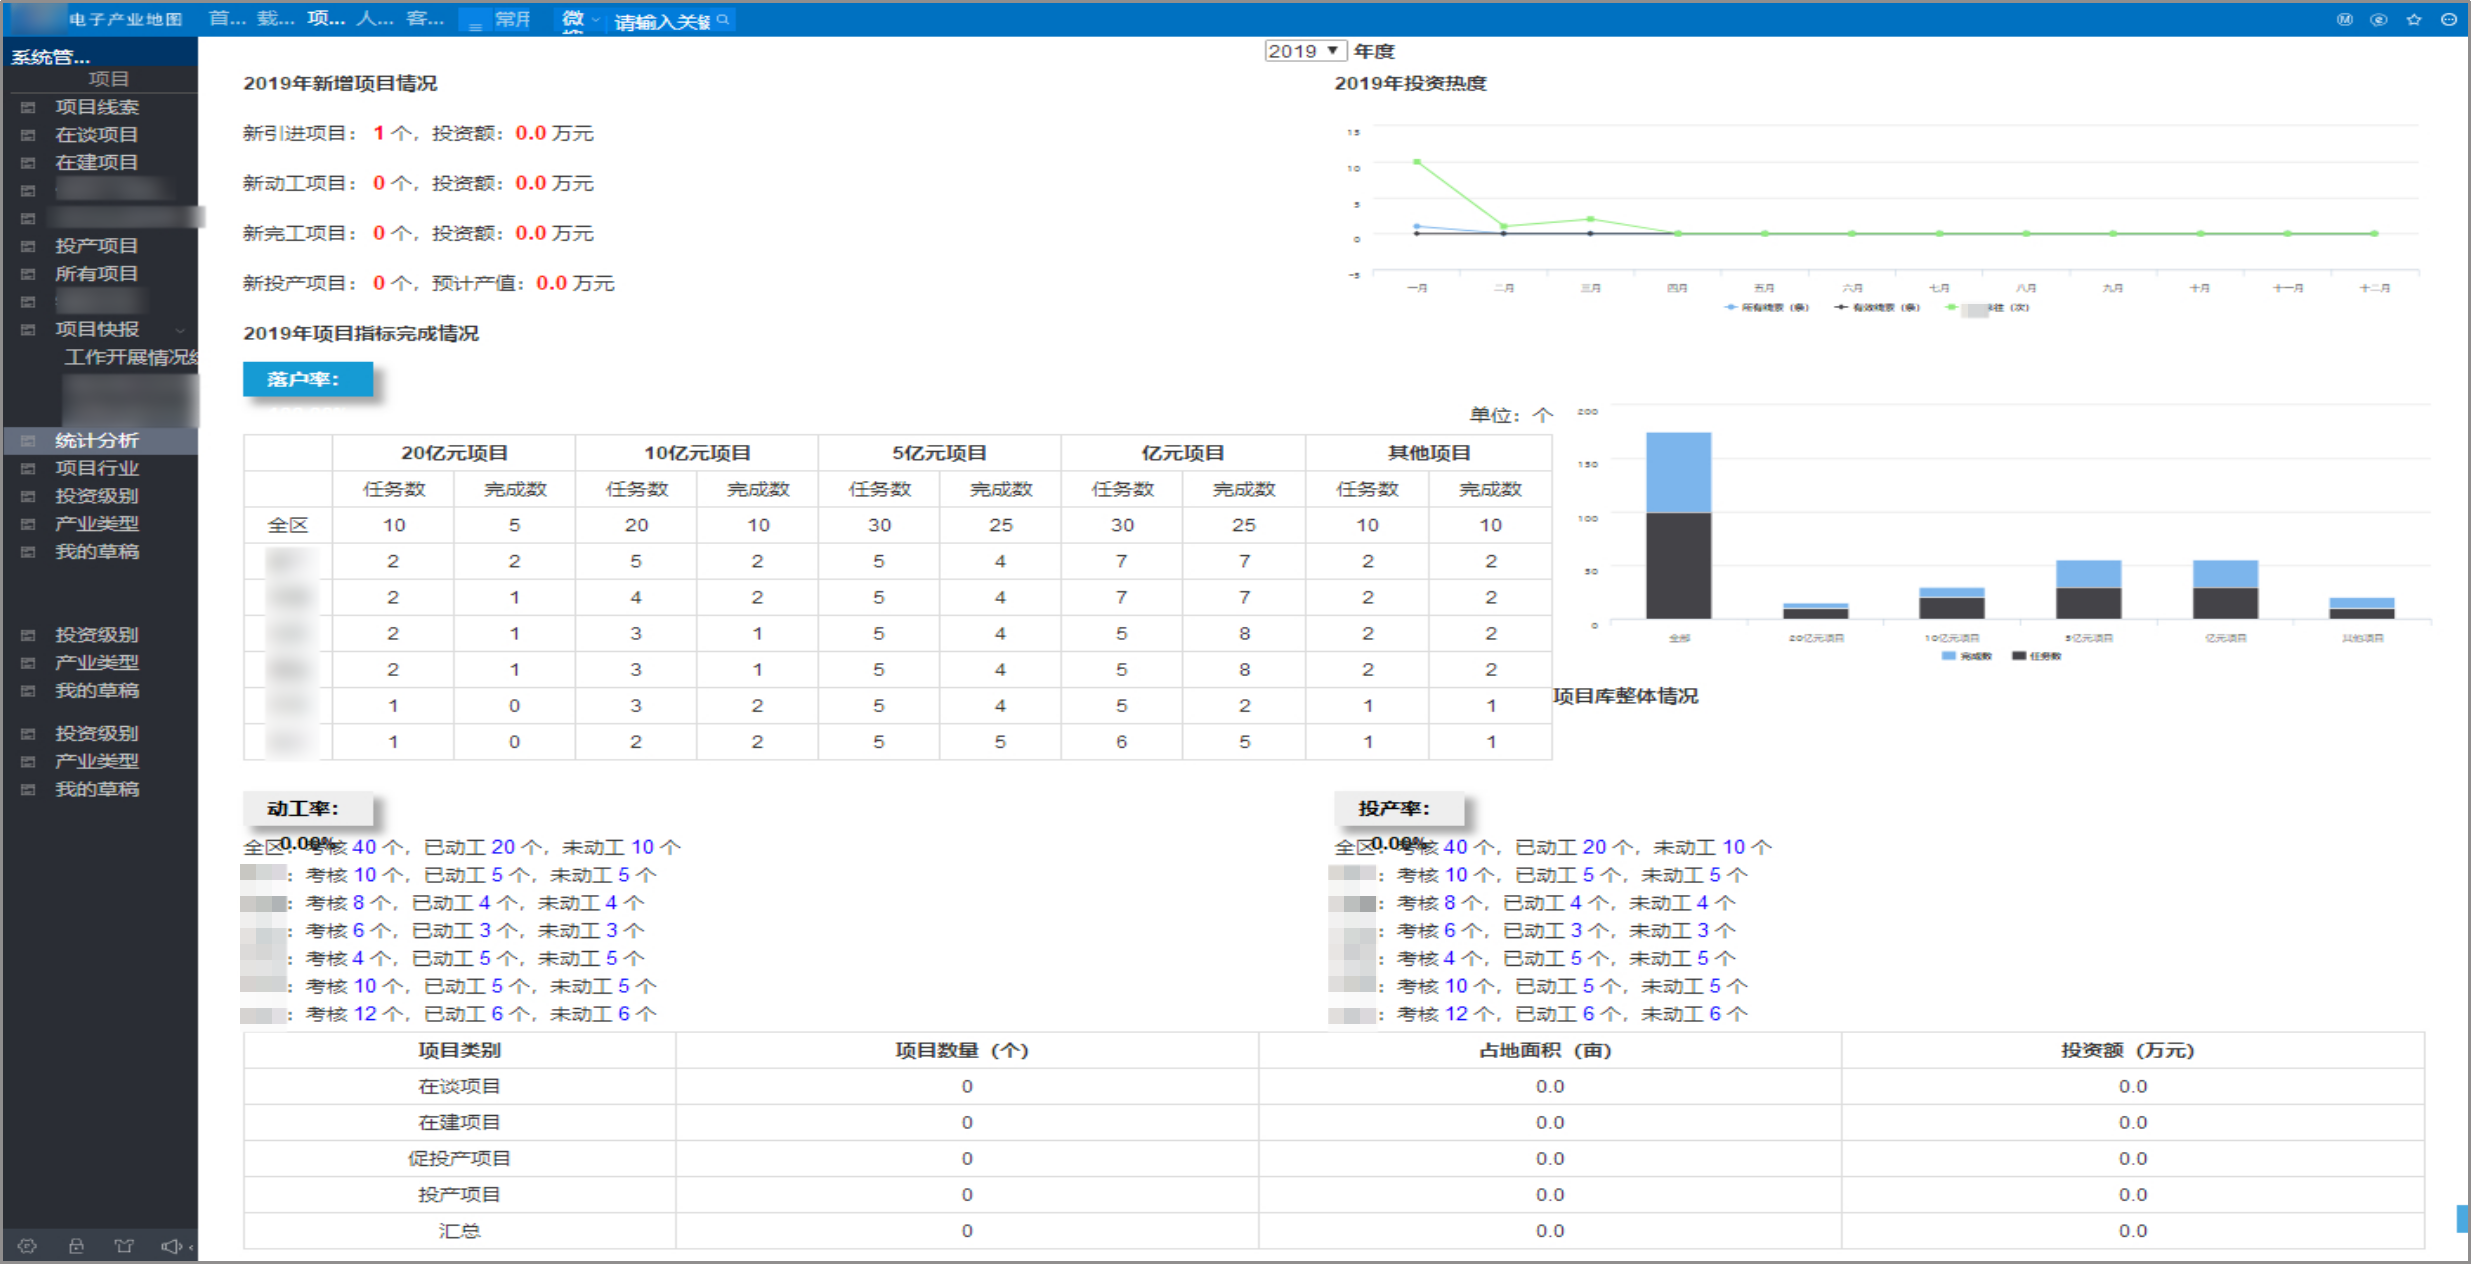The image size is (2471, 1264).
Task: Select 统计分析 in the sidebar menu
Action: tap(97, 440)
